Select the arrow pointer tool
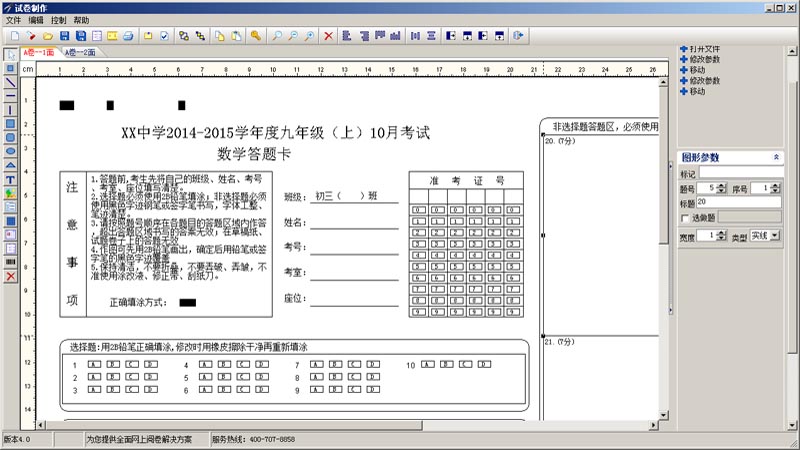 (10, 54)
